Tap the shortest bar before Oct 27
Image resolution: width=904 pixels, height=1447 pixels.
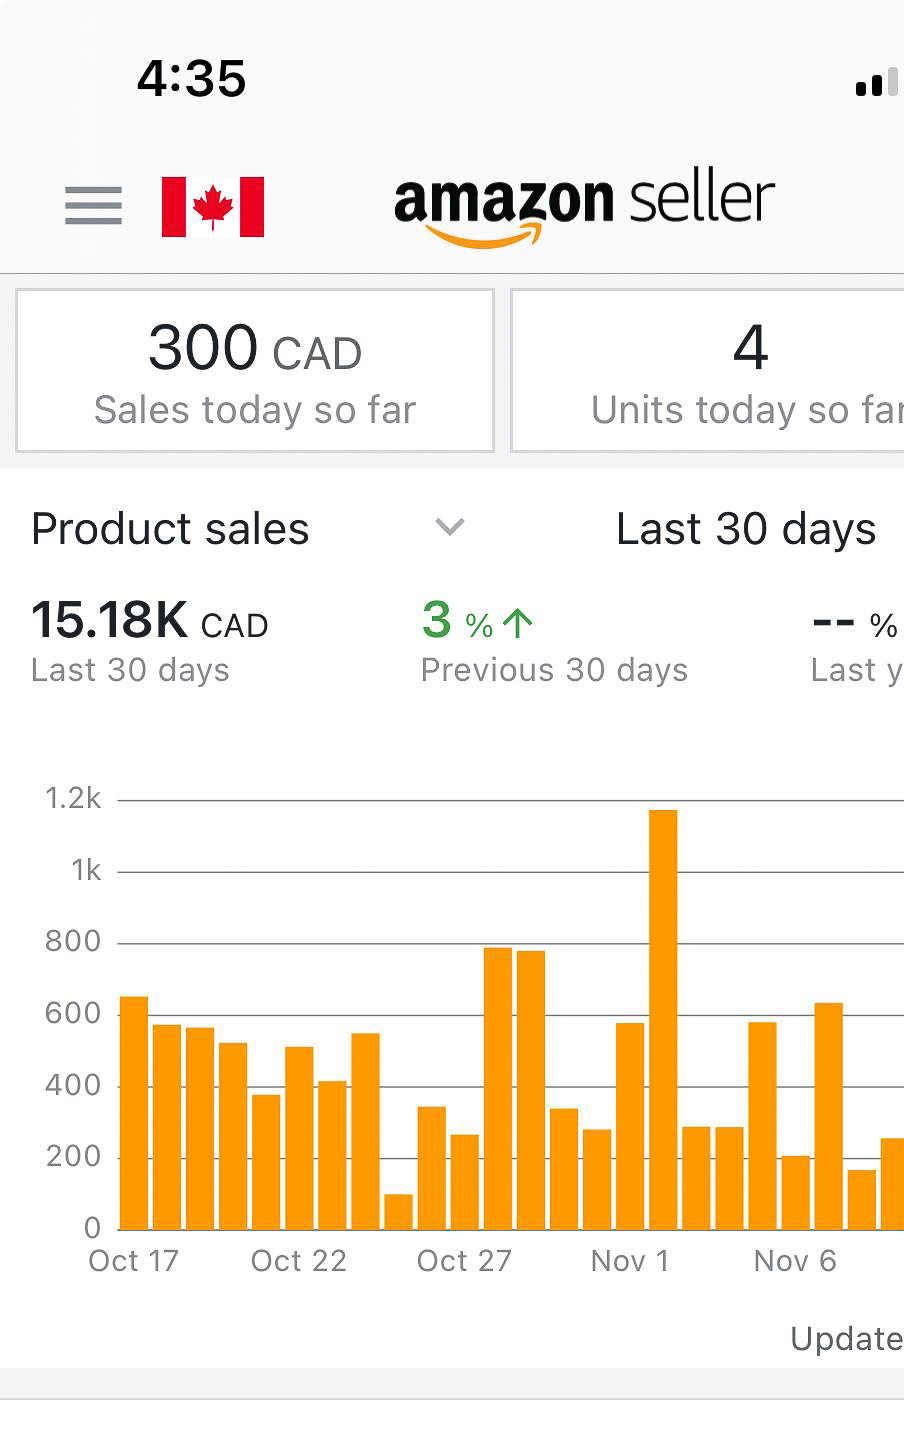(x=398, y=1210)
